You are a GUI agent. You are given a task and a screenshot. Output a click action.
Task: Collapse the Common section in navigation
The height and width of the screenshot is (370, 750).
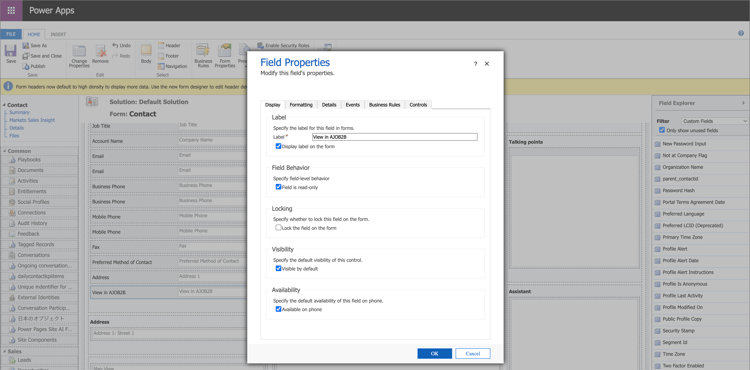pyautogui.click(x=4, y=151)
